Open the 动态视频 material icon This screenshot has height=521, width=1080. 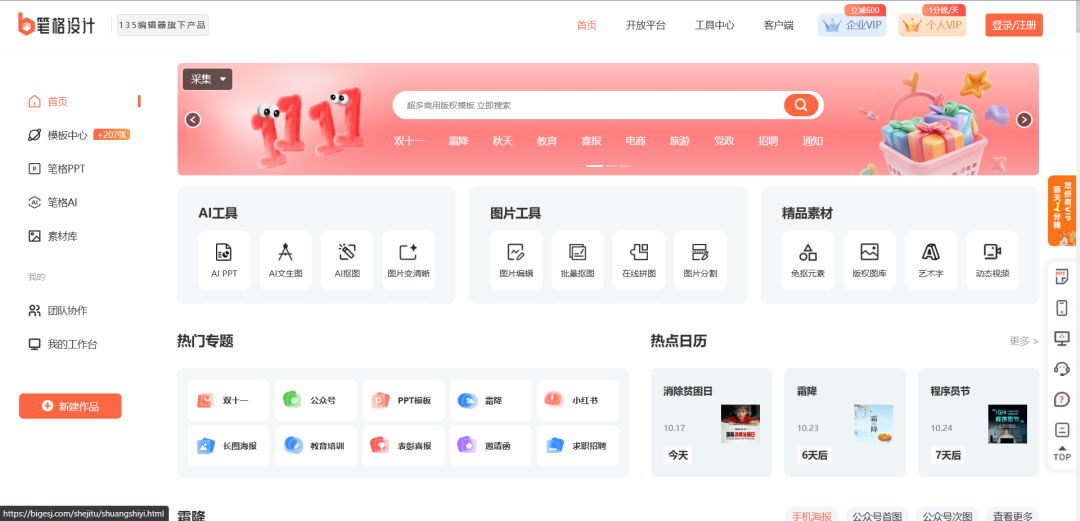[992, 258]
